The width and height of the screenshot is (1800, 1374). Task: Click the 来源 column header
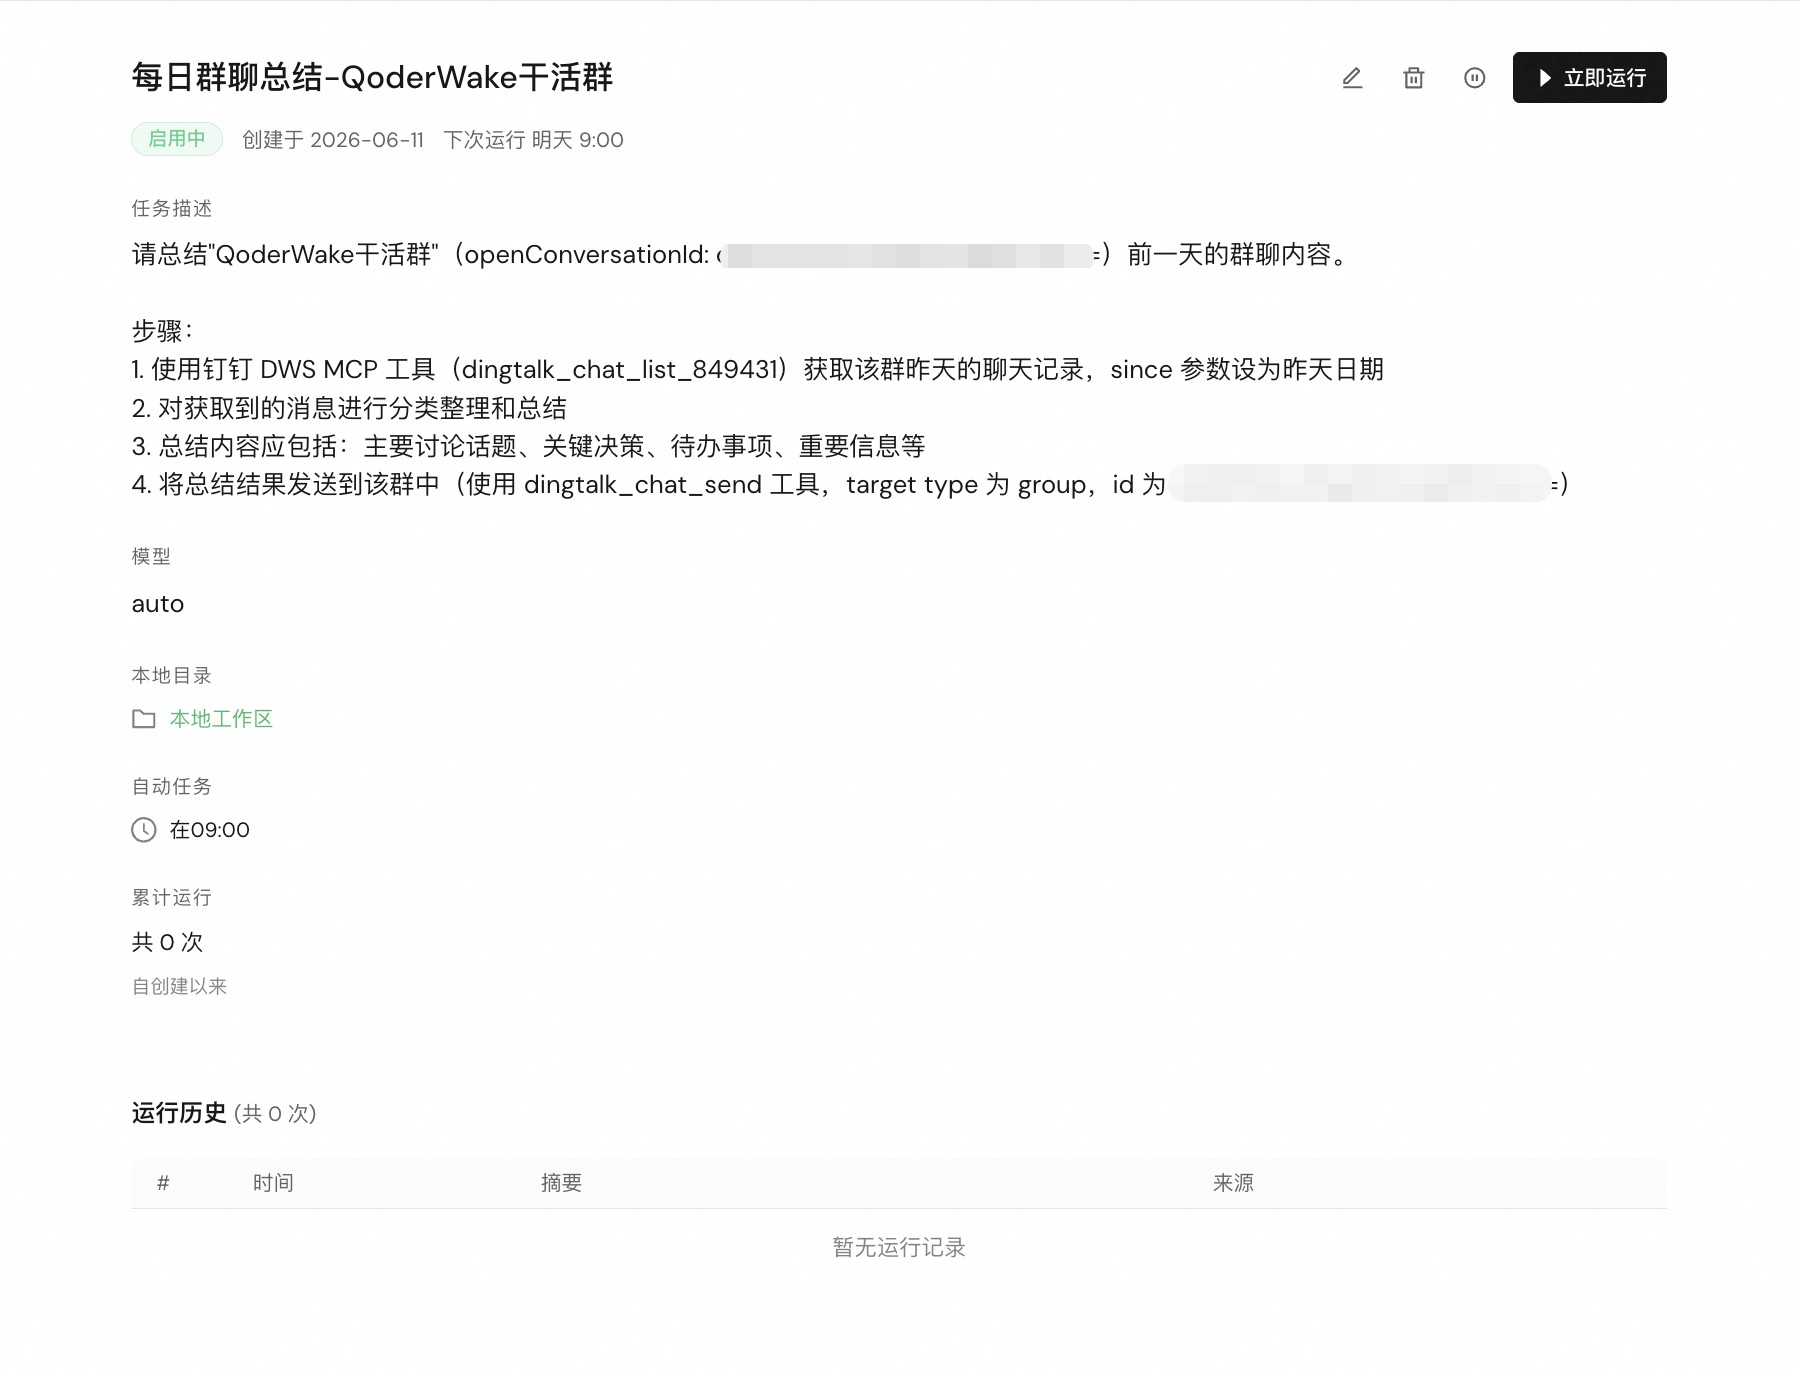tap(1233, 1183)
